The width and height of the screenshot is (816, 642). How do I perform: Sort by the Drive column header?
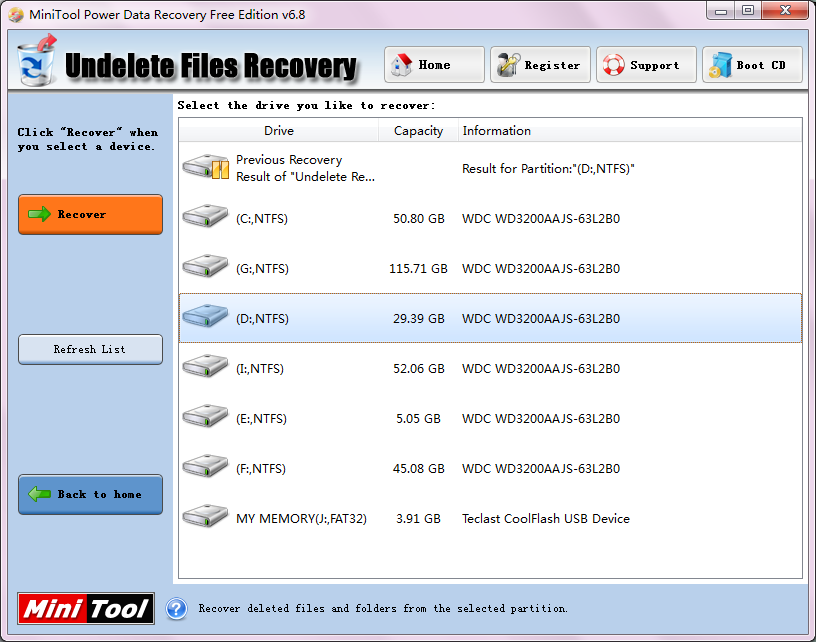coord(278,131)
